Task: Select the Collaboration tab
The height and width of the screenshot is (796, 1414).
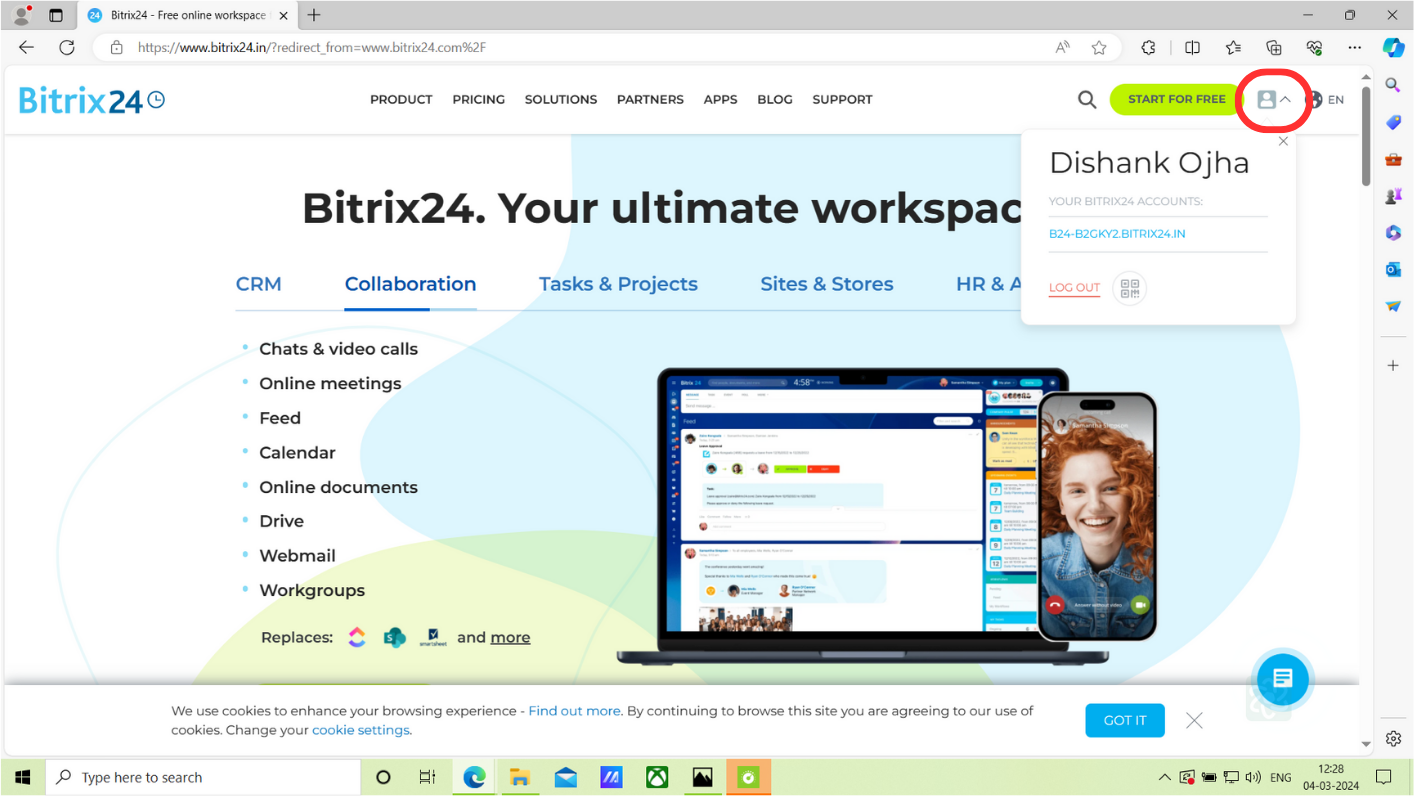Action: 410,284
